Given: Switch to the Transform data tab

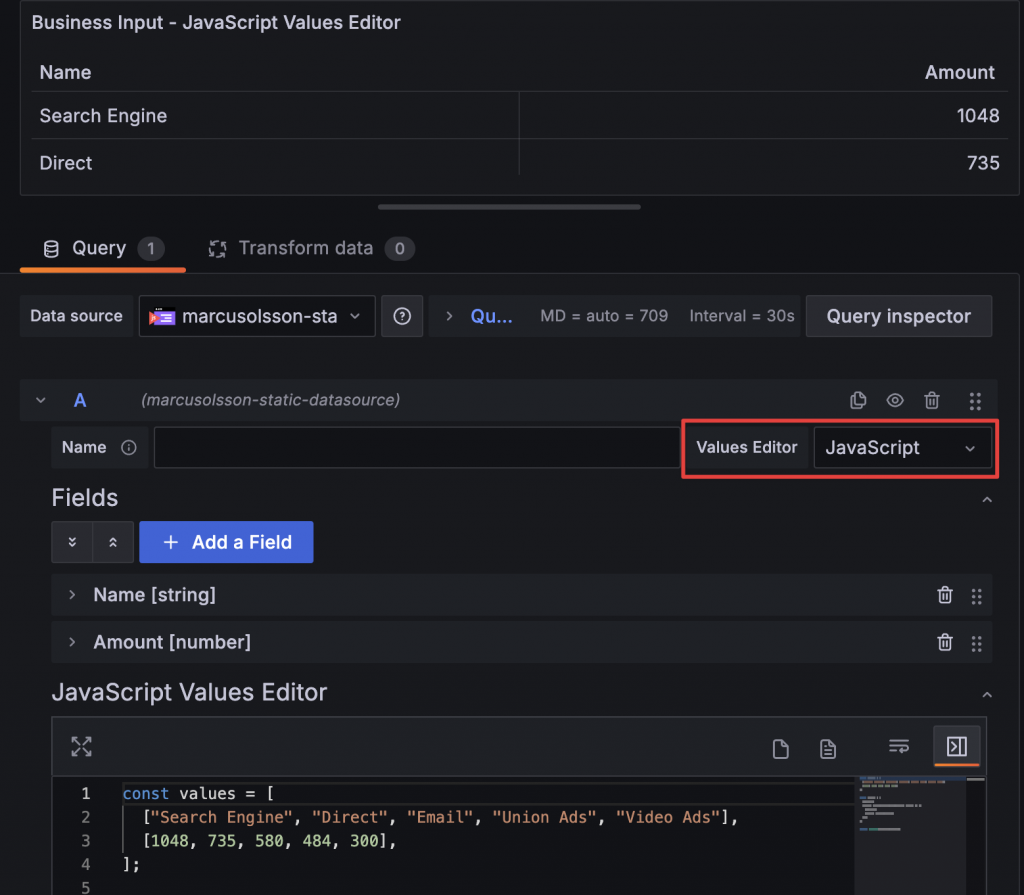Looking at the screenshot, I should click(311, 248).
